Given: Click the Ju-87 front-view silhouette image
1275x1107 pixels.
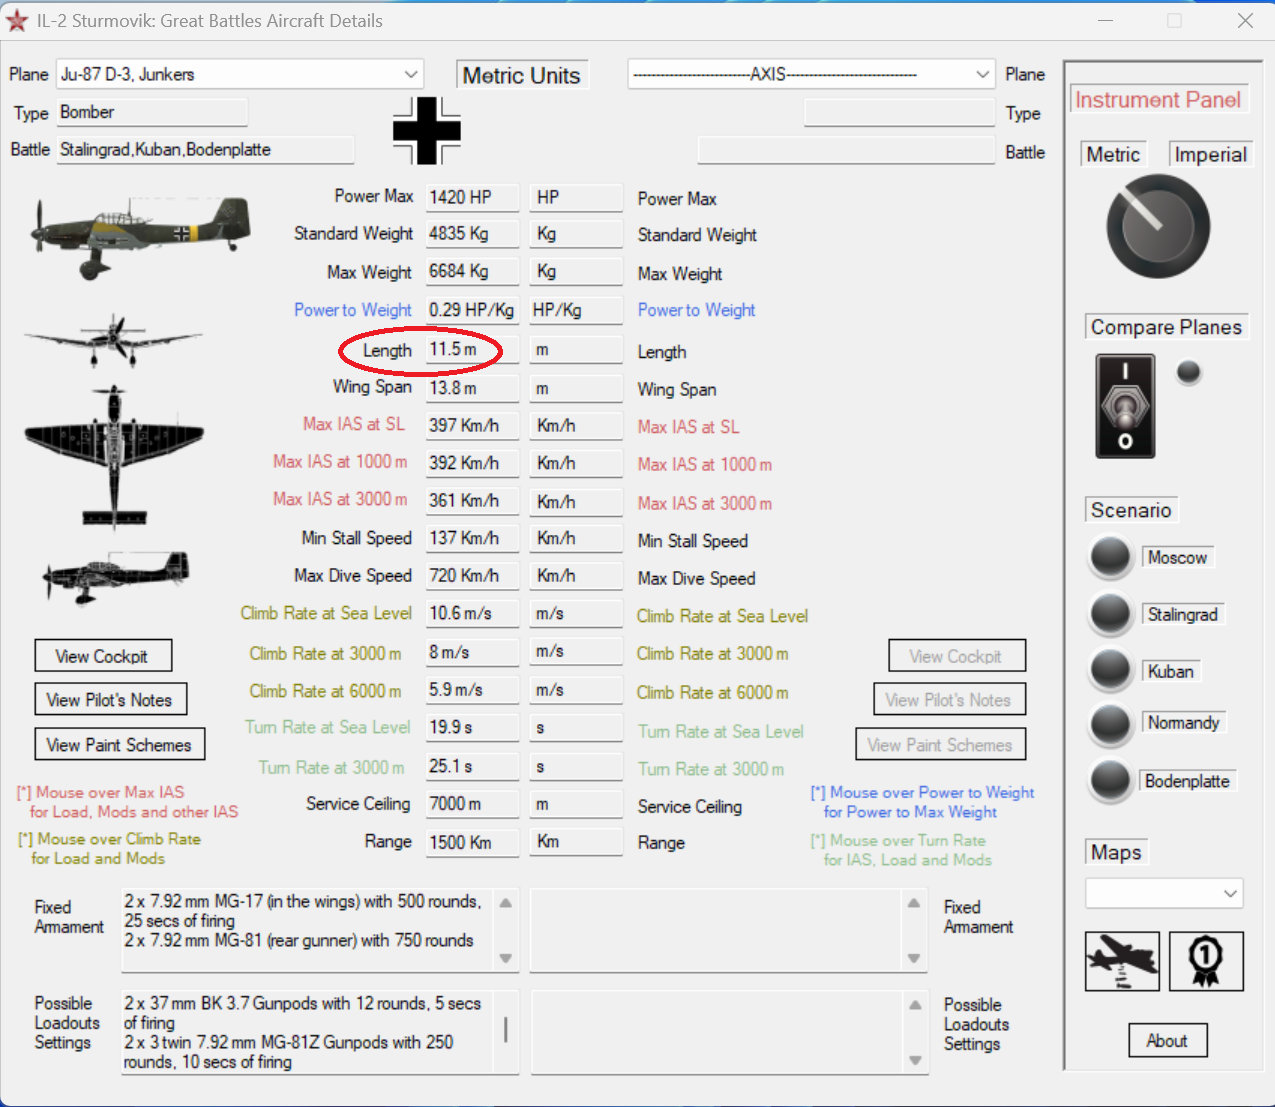Looking at the screenshot, I should pos(111,337).
